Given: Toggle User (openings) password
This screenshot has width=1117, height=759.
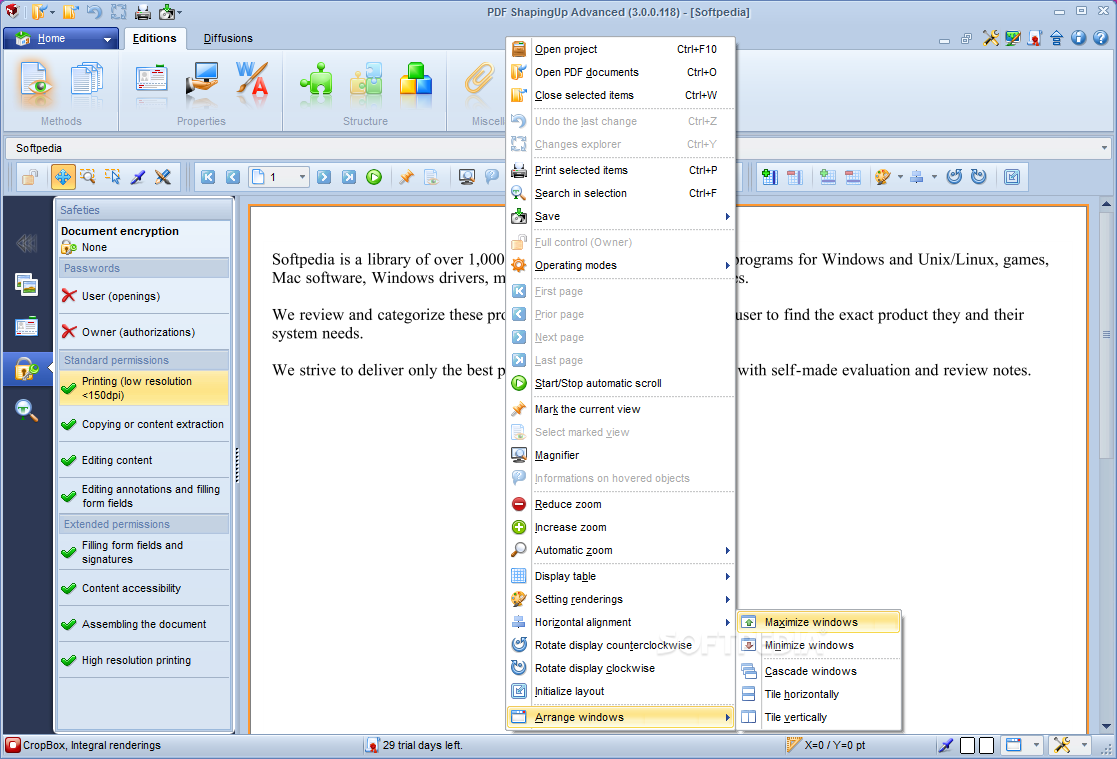Looking at the screenshot, I should [144, 296].
